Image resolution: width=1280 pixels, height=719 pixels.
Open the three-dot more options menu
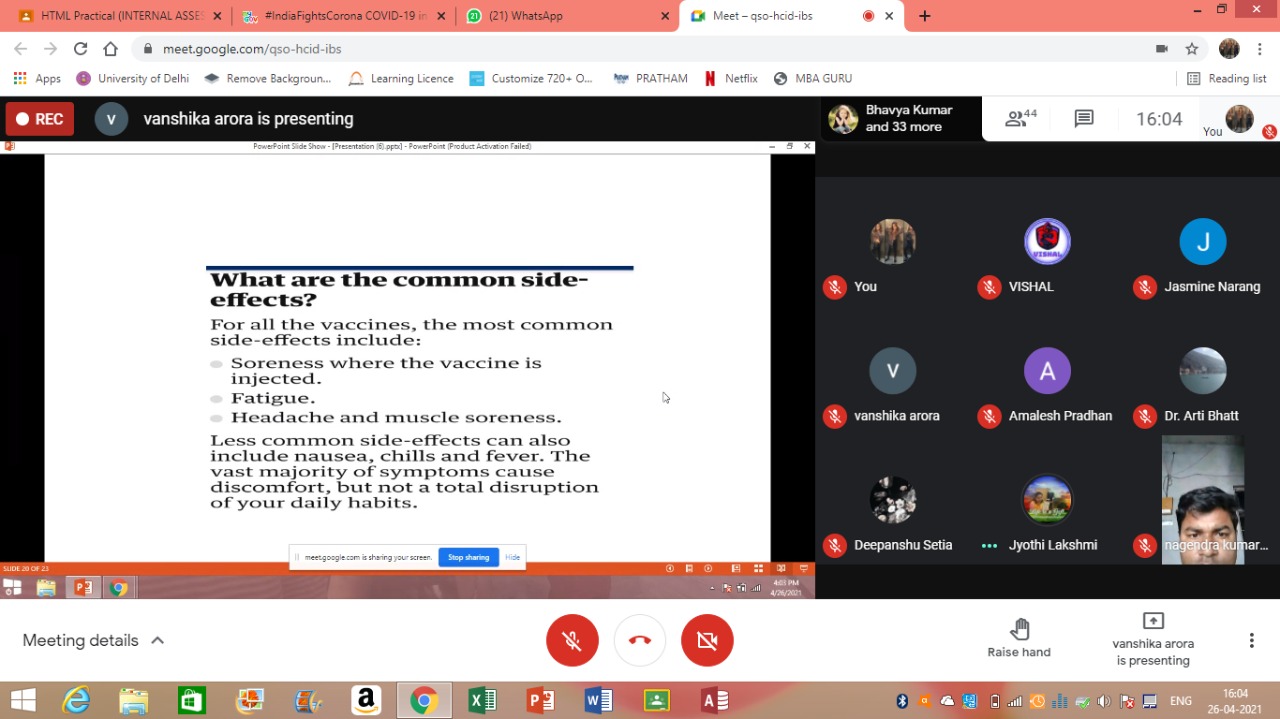pyautogui.click(x=1251, y=640)
